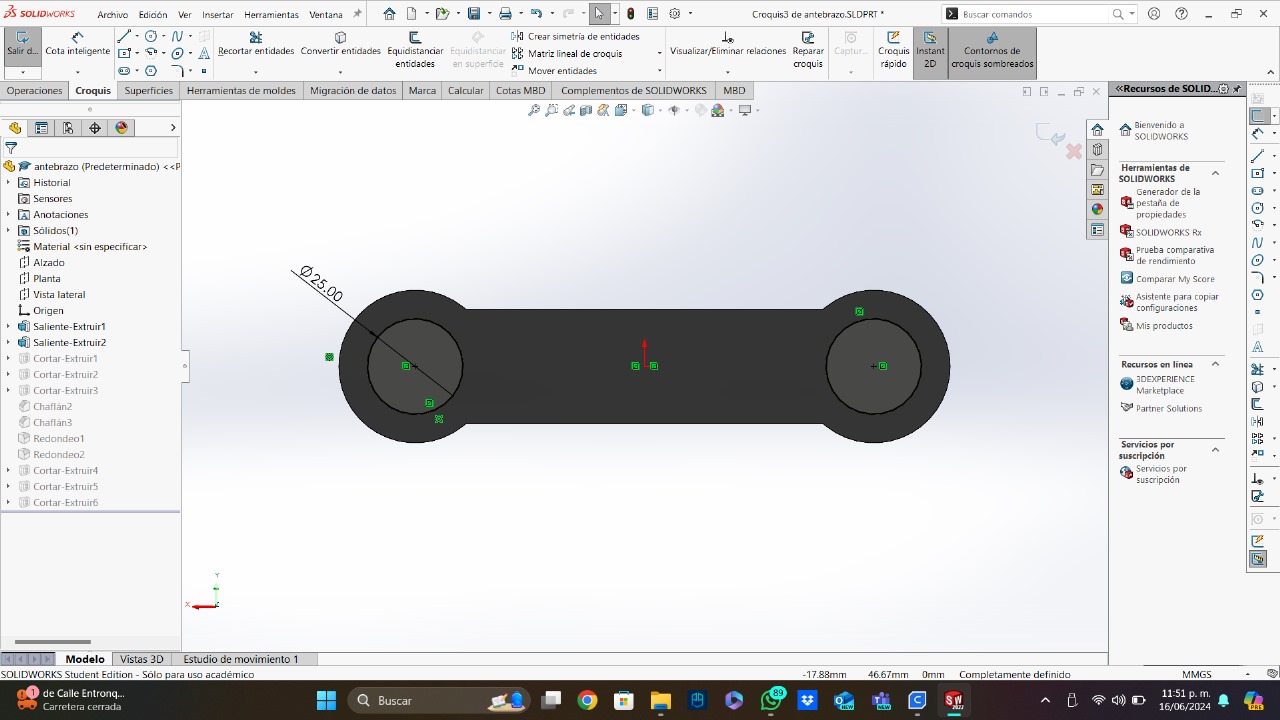
Task: Select the Cota inteligente tool
Action: (x=78, y=45)
